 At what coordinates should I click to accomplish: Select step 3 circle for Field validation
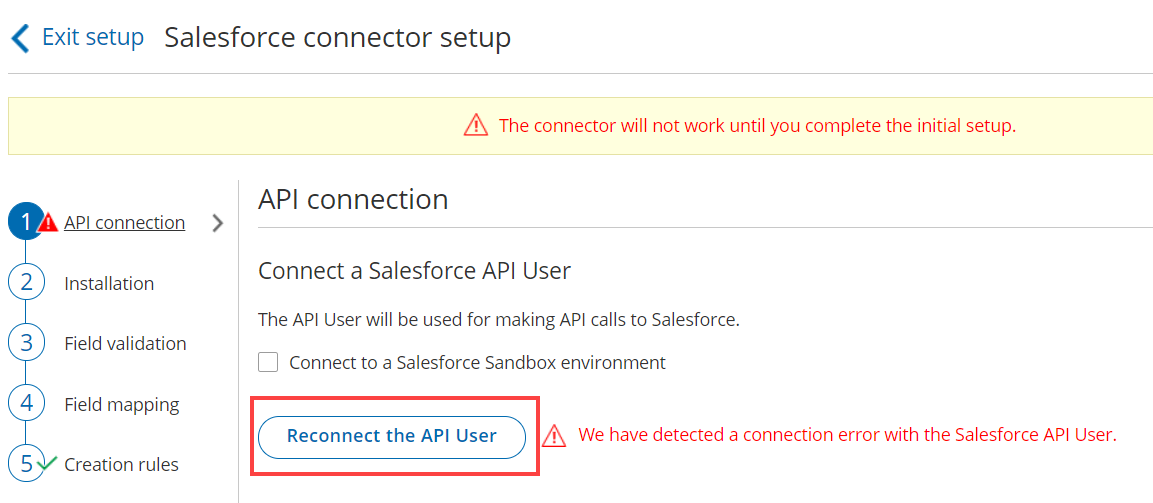coord(26,343)
